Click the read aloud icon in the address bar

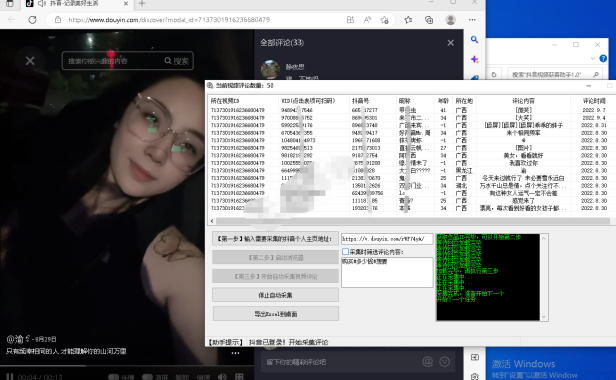pos(367,20)
